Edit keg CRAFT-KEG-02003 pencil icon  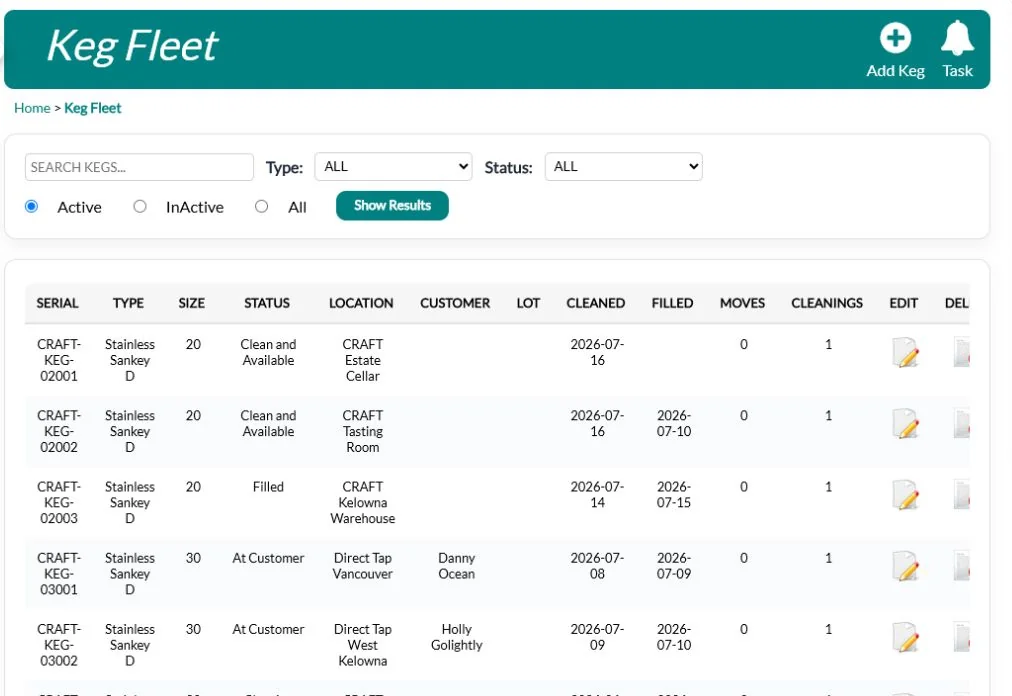coord(906,495)
